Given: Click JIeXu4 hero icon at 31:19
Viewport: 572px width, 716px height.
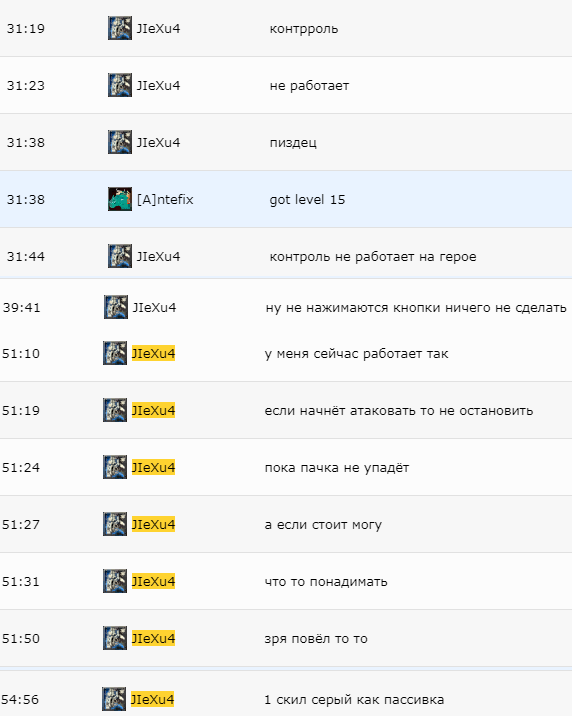Looking at the screenshot, I should tap(120, 28).
